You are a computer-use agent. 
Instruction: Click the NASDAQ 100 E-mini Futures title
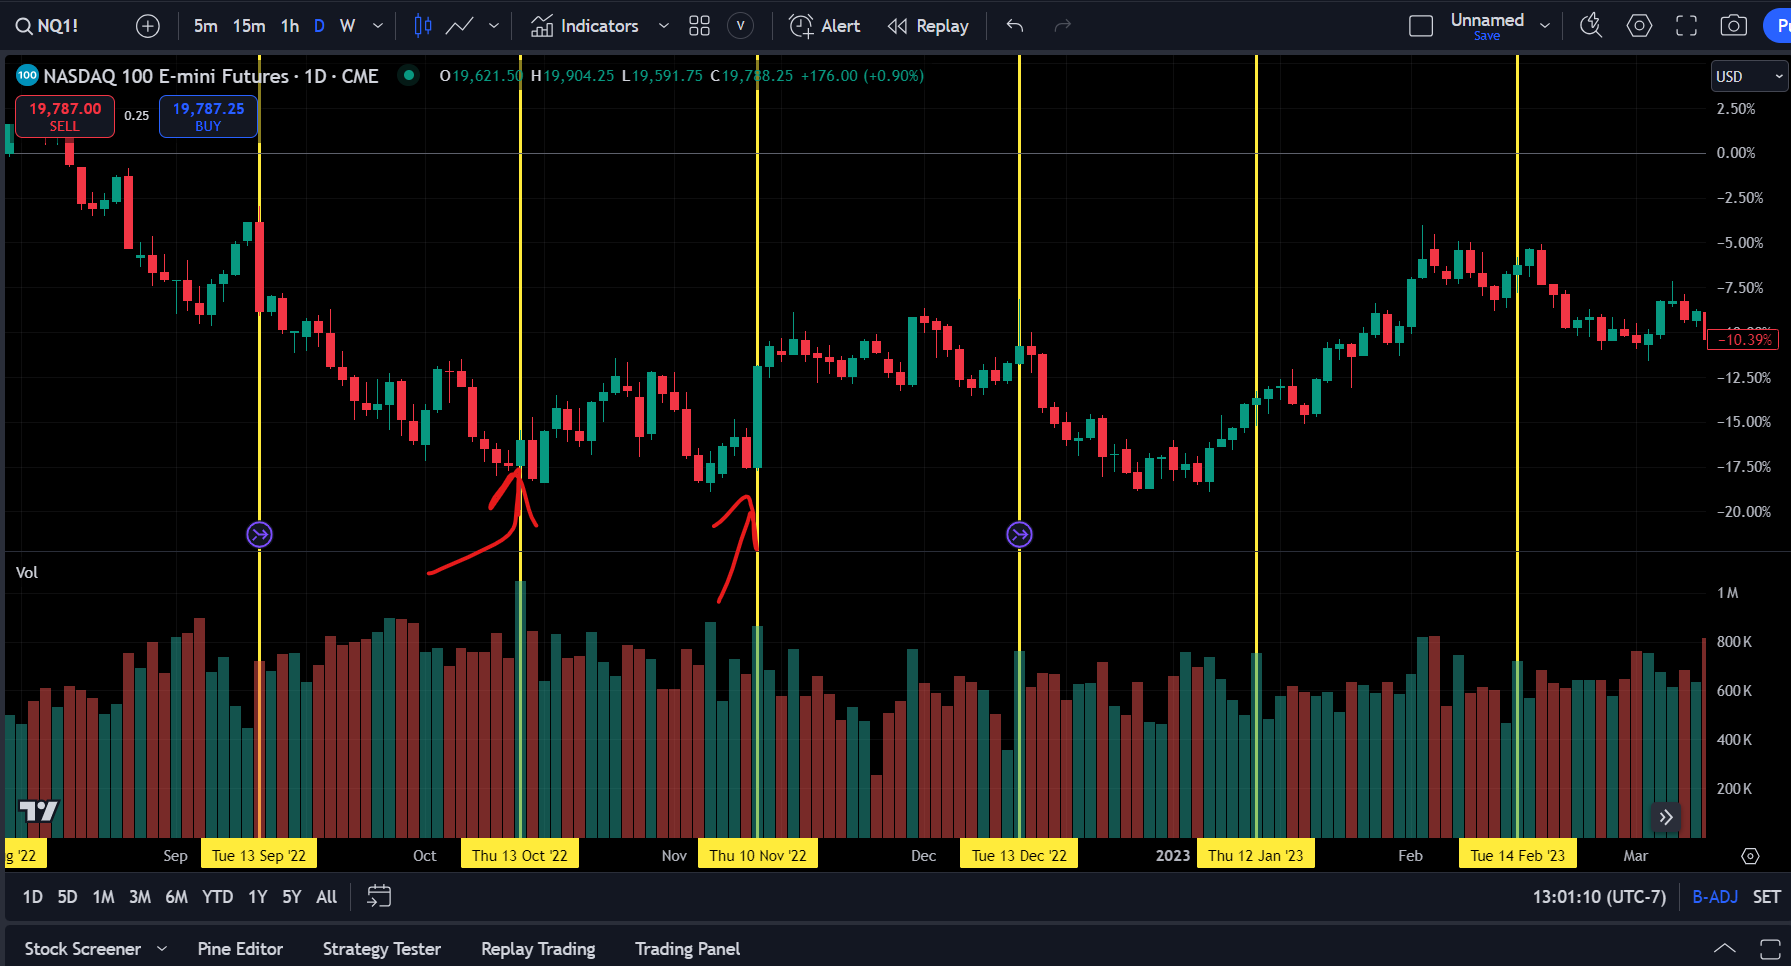(x=211, y=76)
